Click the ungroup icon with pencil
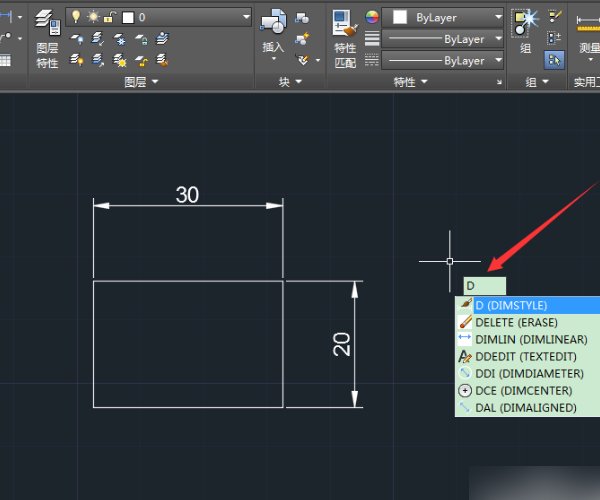Screen dimensions: 600x500 pyautogui.click(x=554, y=16)
